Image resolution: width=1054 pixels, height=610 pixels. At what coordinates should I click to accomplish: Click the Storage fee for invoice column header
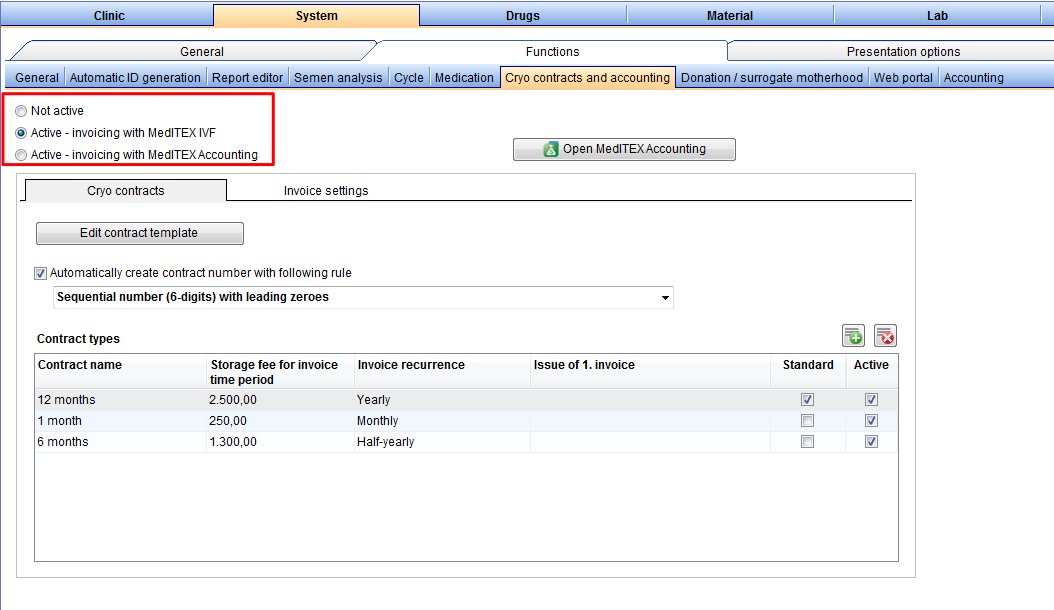click(x=280, y=371)
